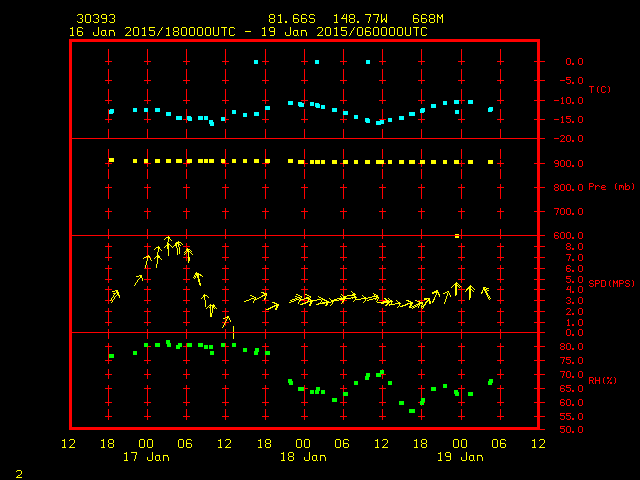Click the page number 2 at bottom left
Screen dimensions: 640x480
[x=19, y=474]
